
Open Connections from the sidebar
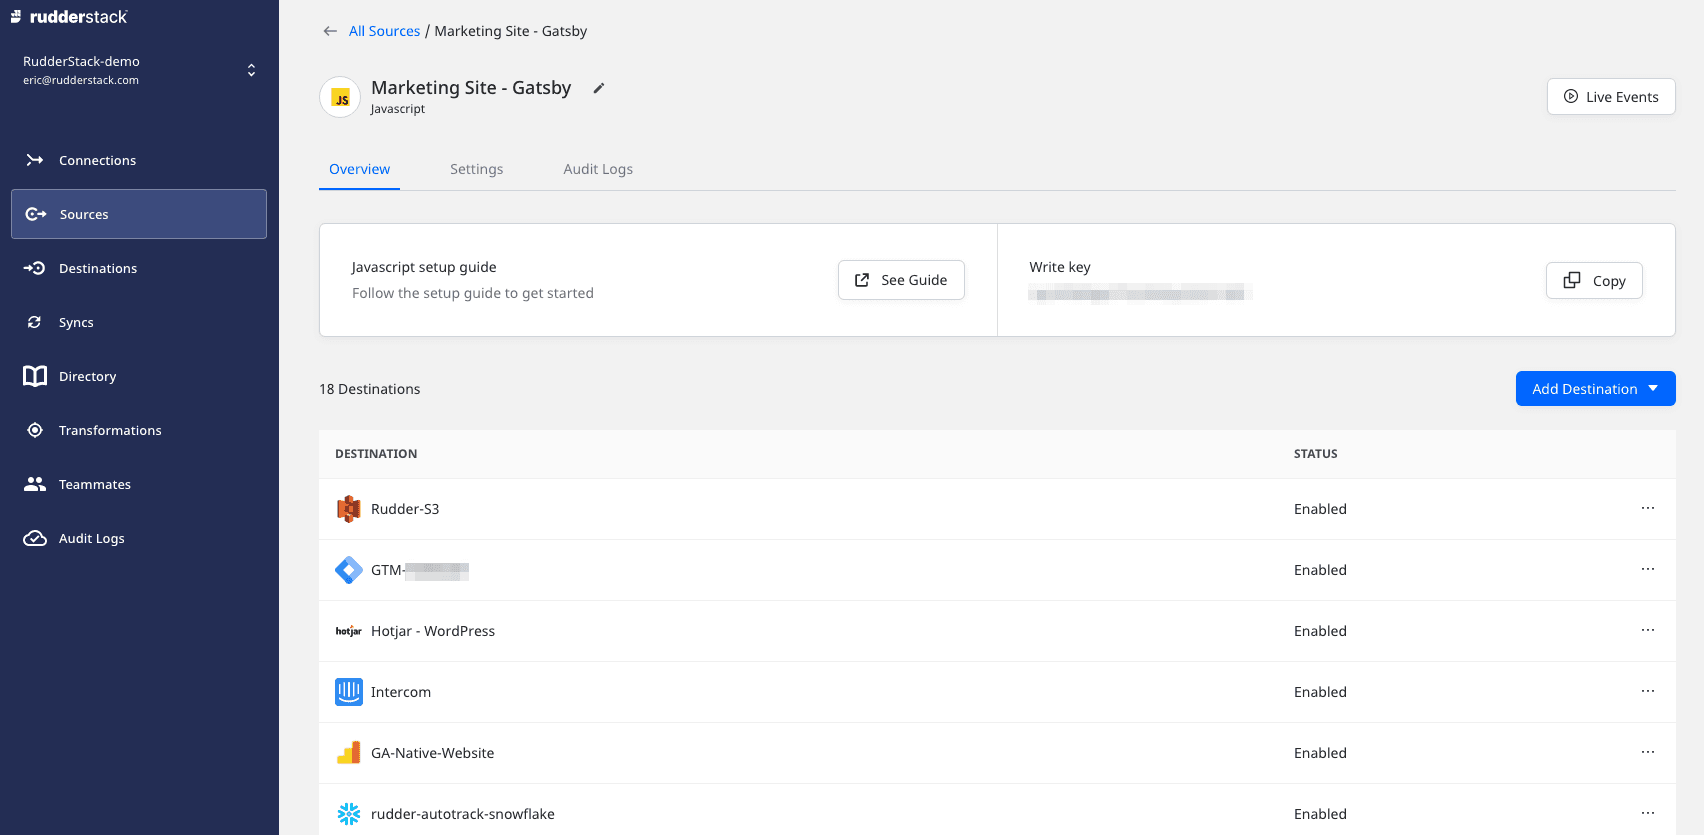(97, 160)
